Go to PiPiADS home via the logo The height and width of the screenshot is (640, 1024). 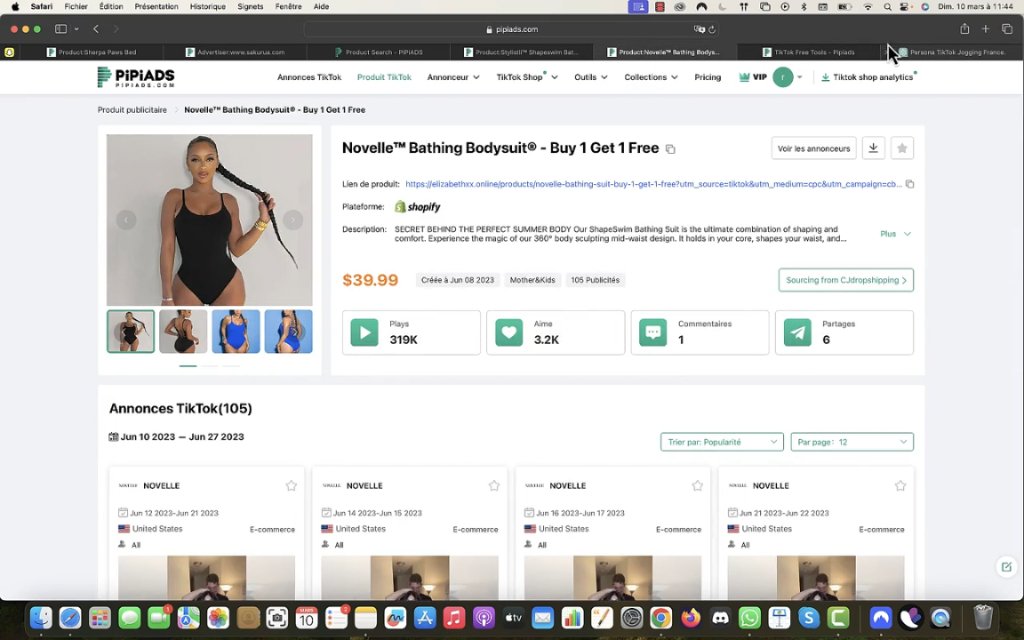click(x=136, y=77)
